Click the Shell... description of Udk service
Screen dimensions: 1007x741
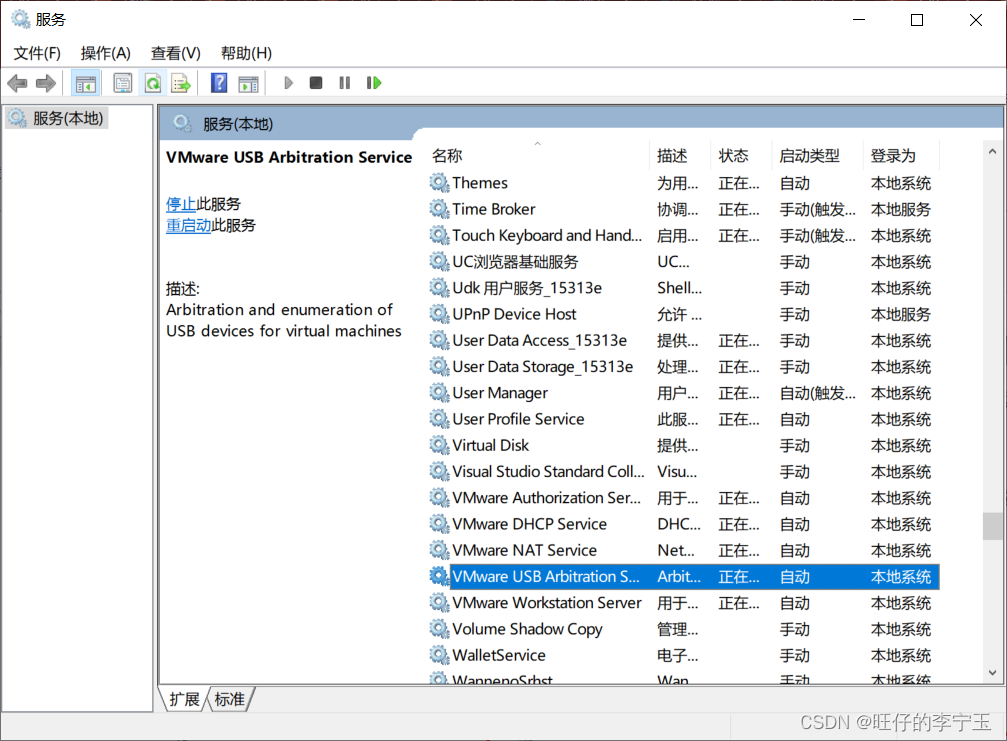click(x=679, y=288)
